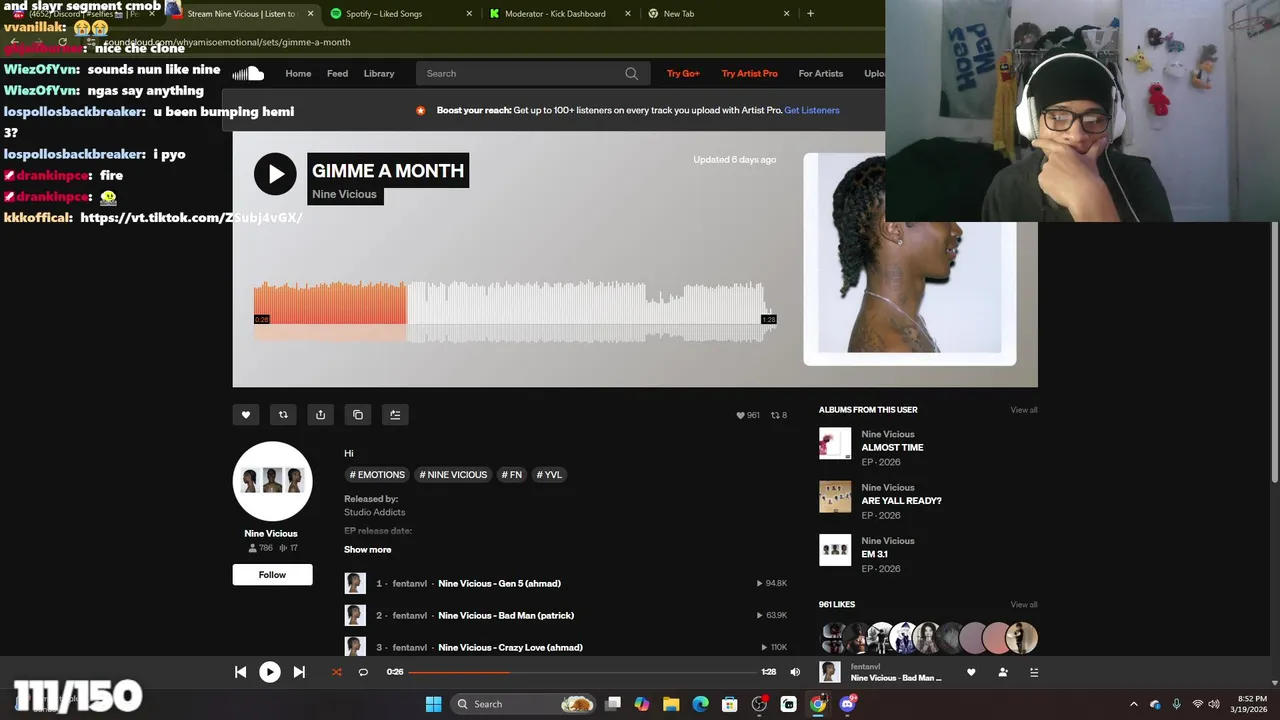Copy link using the copy icon button

point(358,415)
